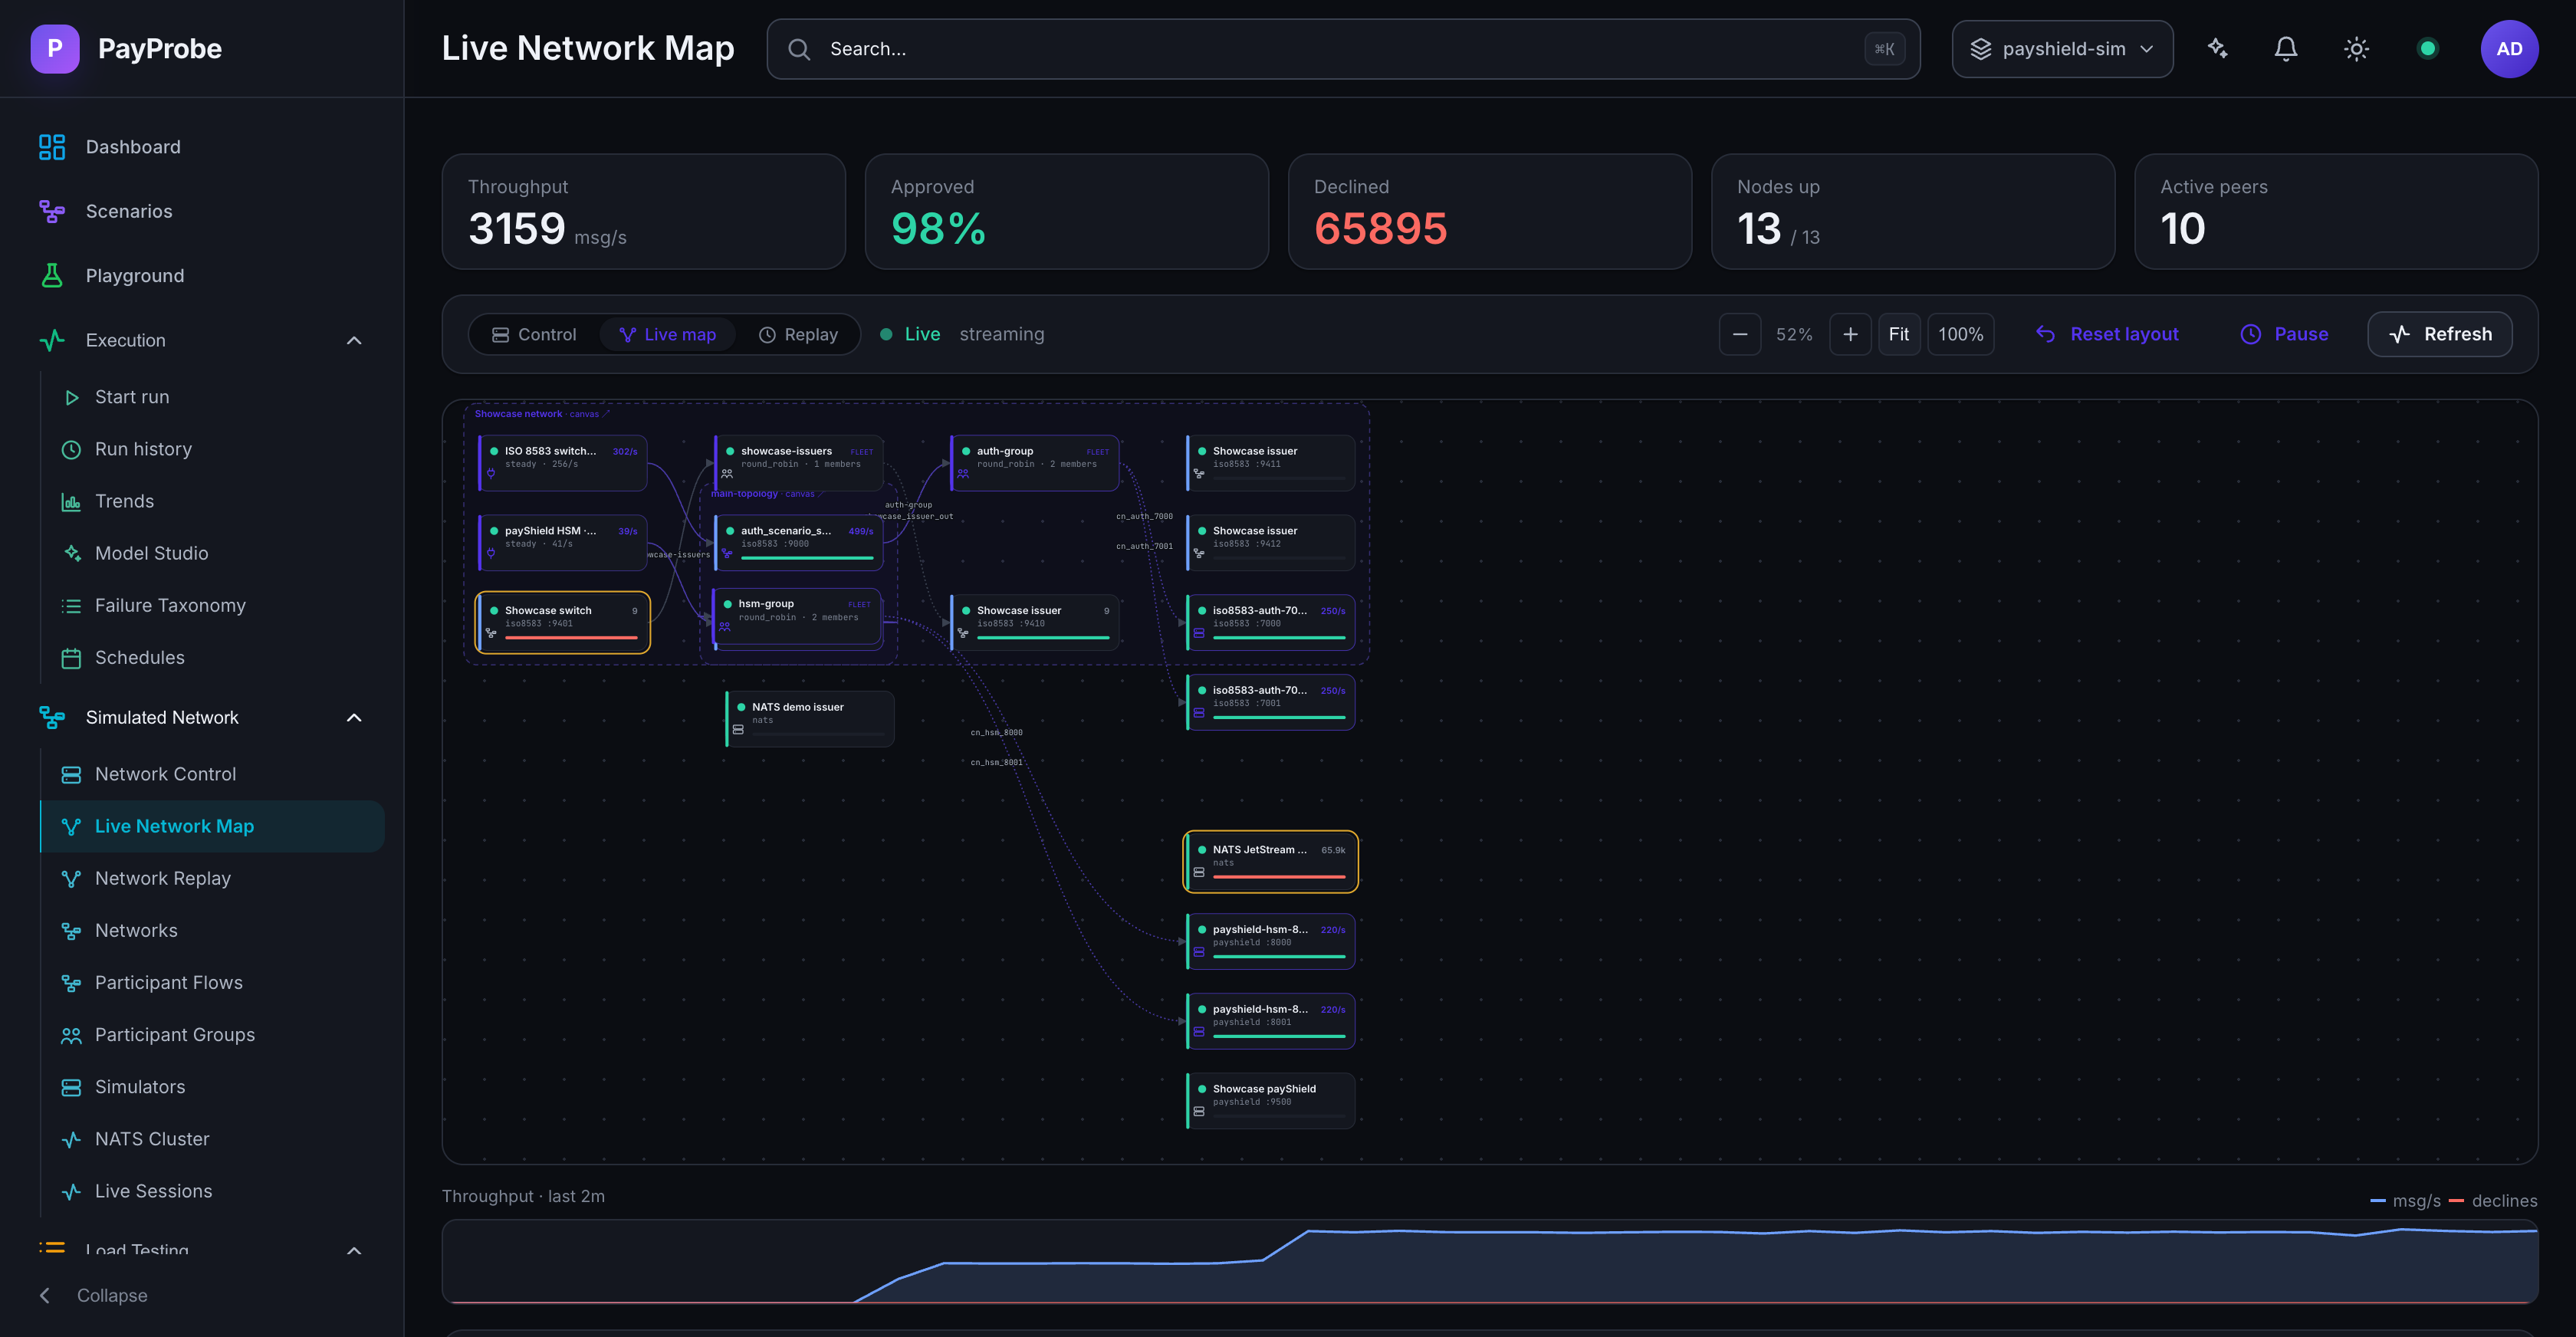Click Network Control server icon
Image resolution: width=2576 pixels, height=1337 pixels.
tap(71, 774)
